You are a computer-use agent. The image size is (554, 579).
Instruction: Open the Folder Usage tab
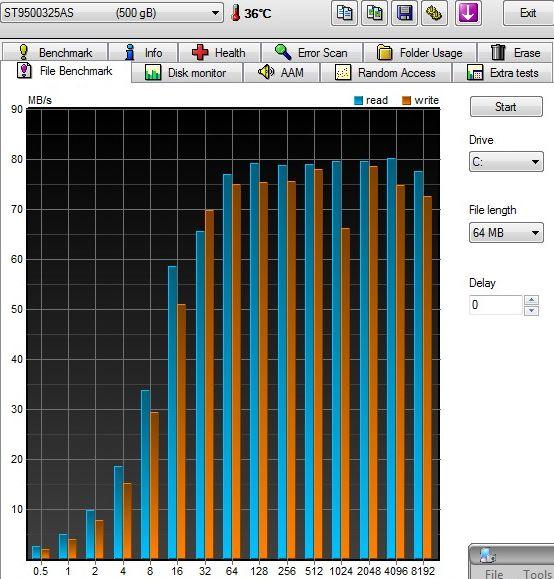coord(420,52)
